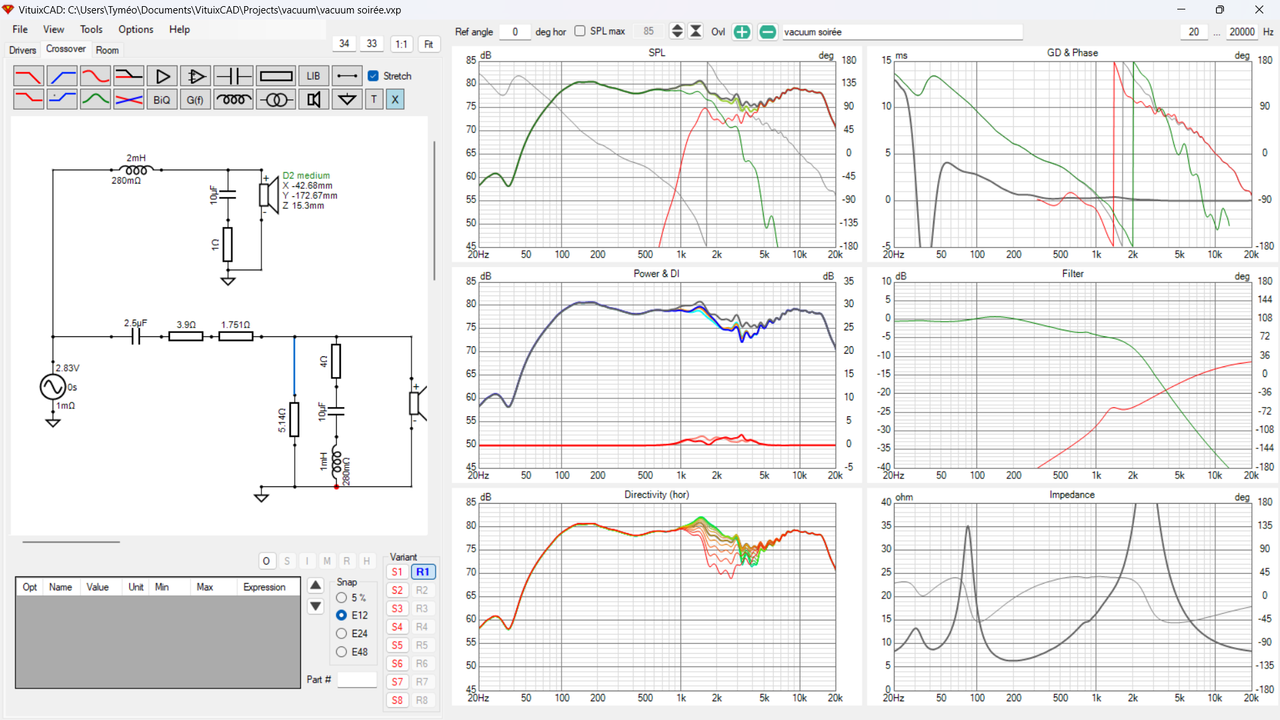Image resolution: width=1280 pixels, height=720 pixels.
Task: Click the hourglass-shaped scale icon beside SPL max
Action: pyautogui.click(x=696, y=32)
